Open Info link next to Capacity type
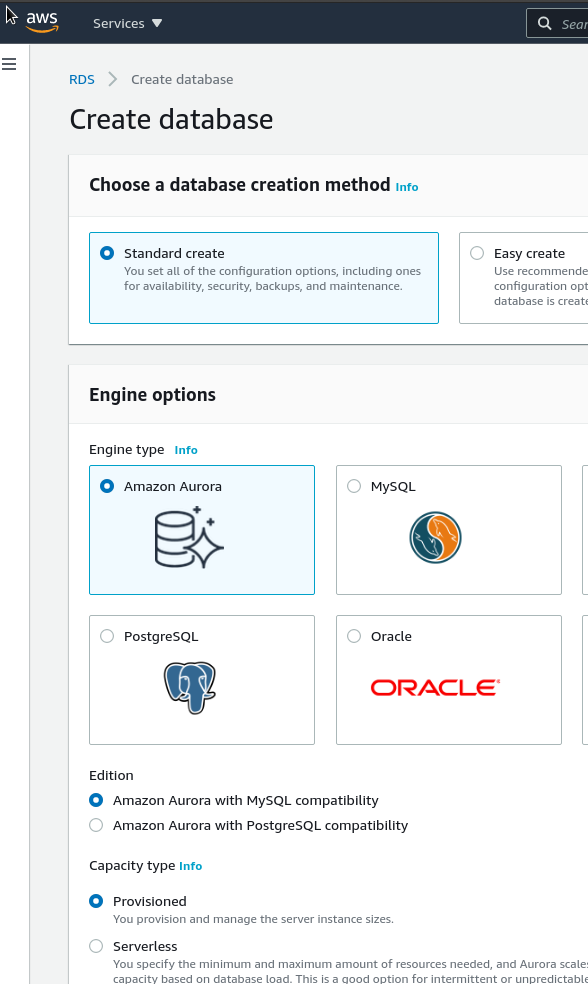The image size is (588, 984). (x=190, y=866)
